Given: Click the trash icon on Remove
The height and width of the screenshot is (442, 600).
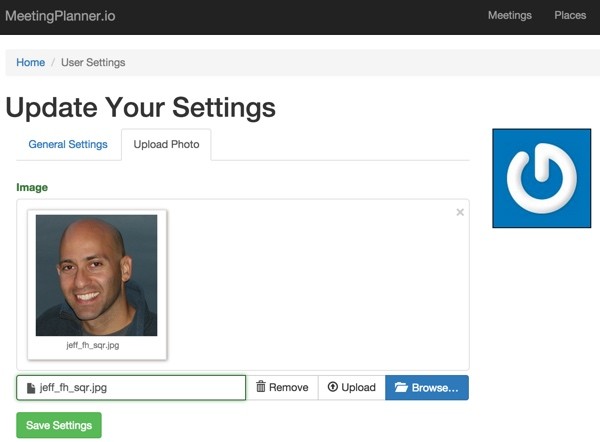Looking at the screenshot, I should pyautogui.click(x=261, y=387).
